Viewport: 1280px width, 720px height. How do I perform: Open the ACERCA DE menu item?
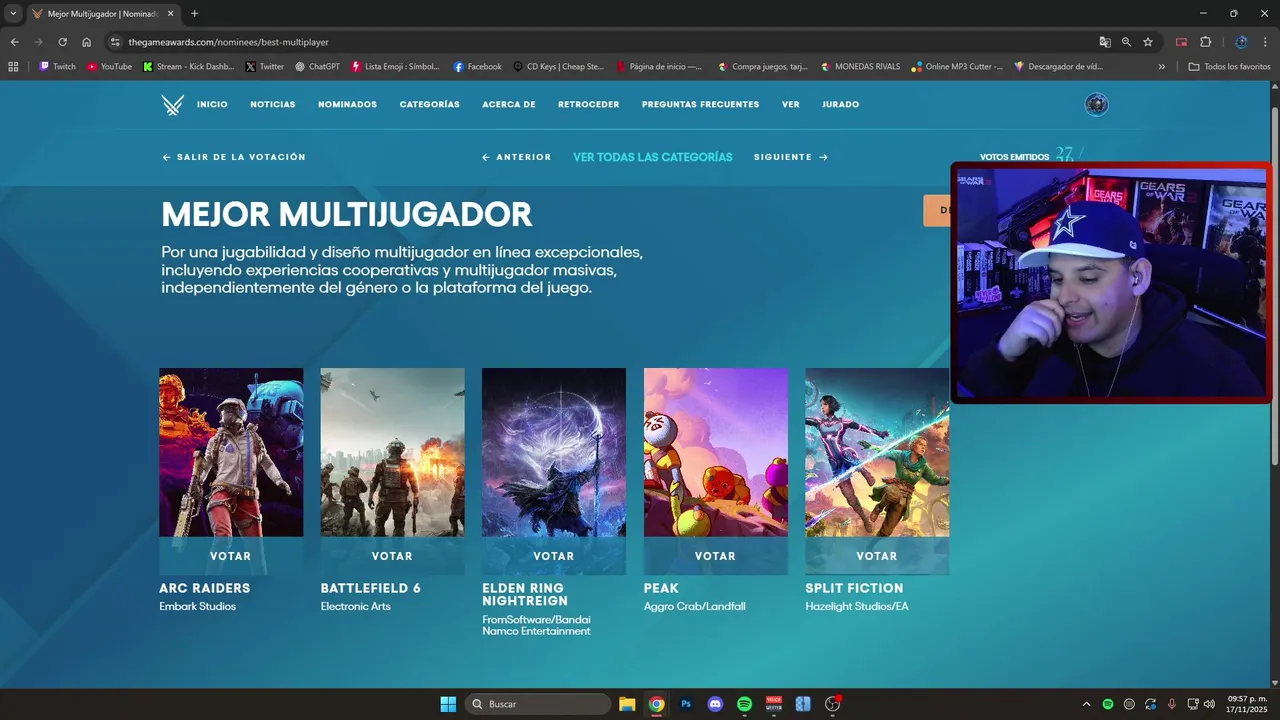pyautogui.click(x=509, y=105)
